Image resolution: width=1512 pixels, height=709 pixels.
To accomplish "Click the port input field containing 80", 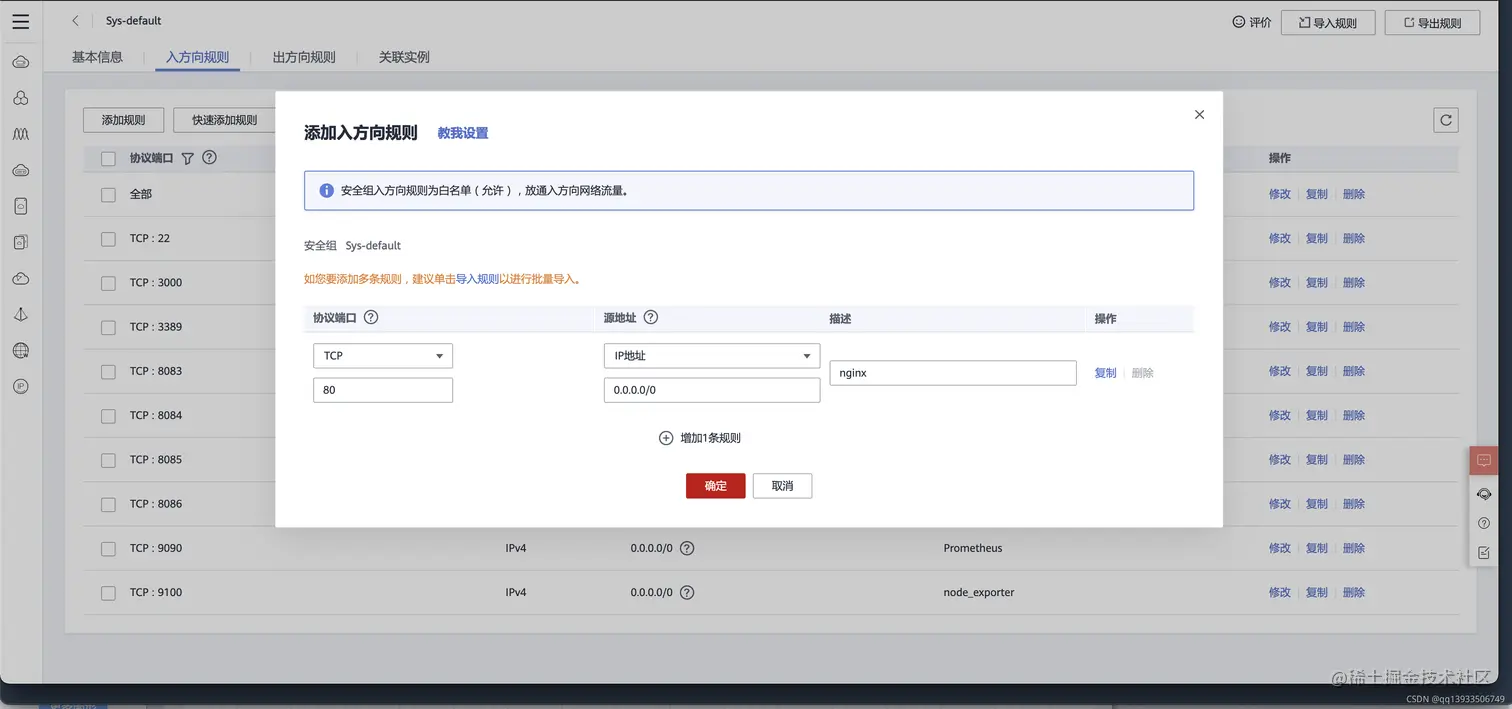I will coord(383,390).
